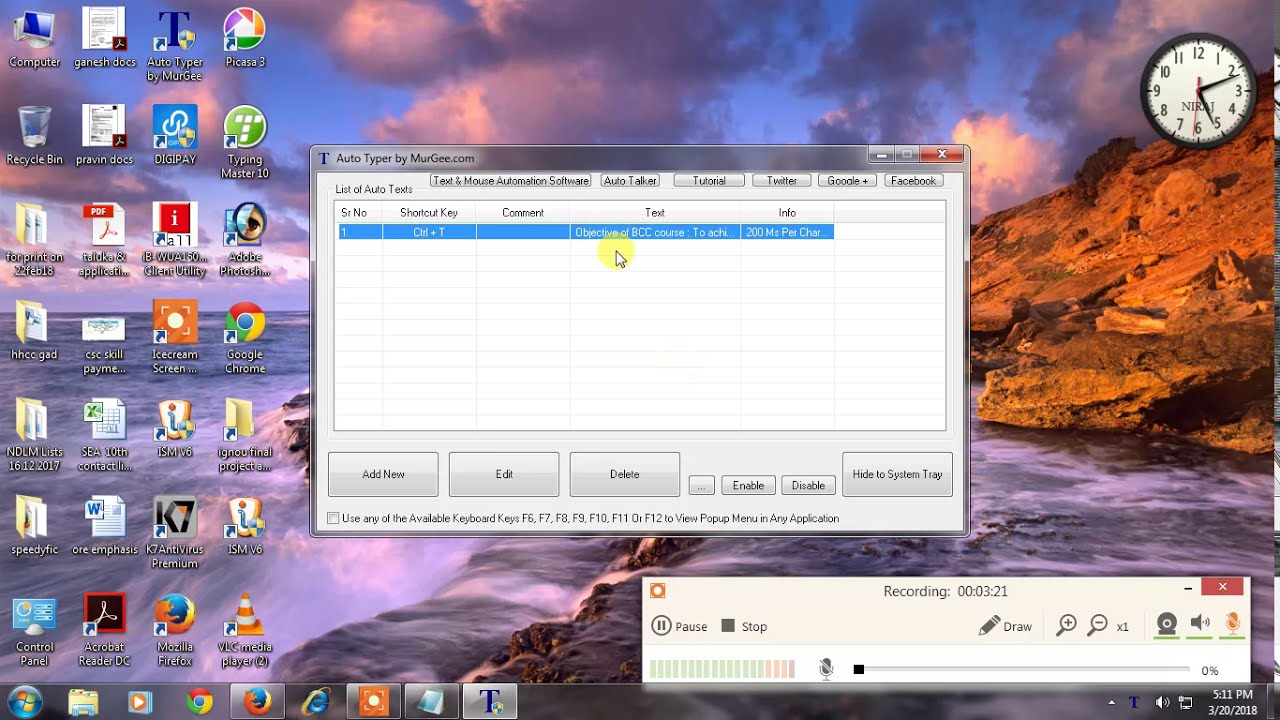Select Control Panel desktop icon

(35, 630)
